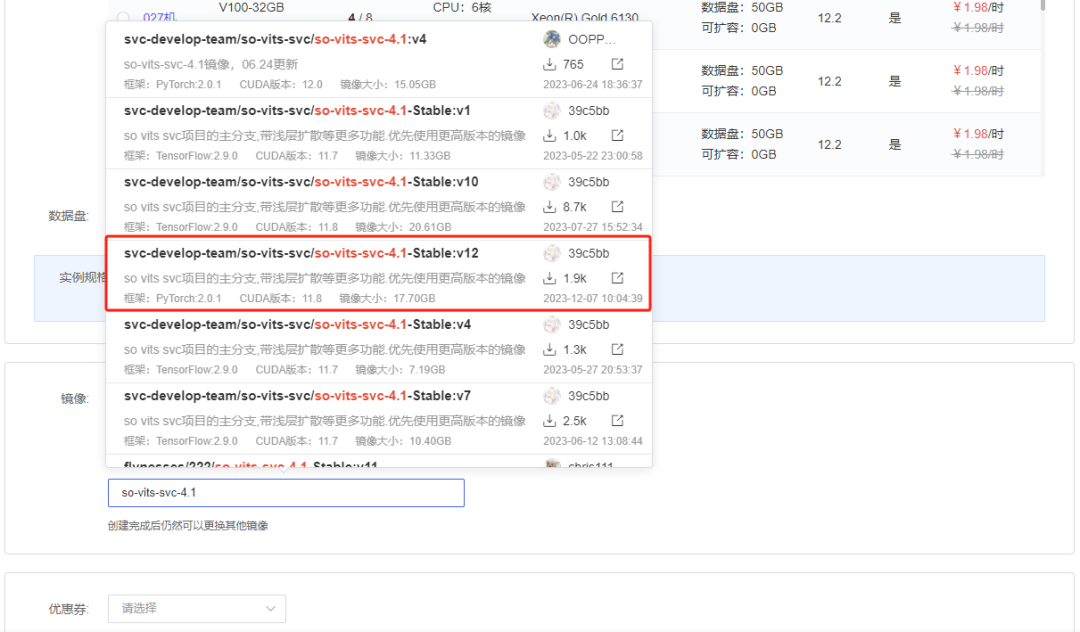
Task: Click OOPP author avatar
Action: 552,39
